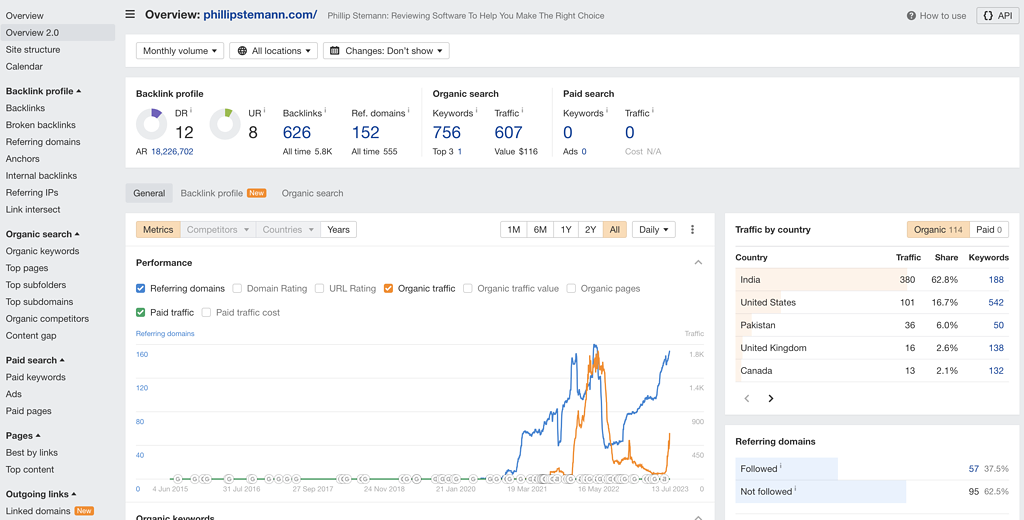Open the hamburger menu next to Overview

click(x=130, y=14)
